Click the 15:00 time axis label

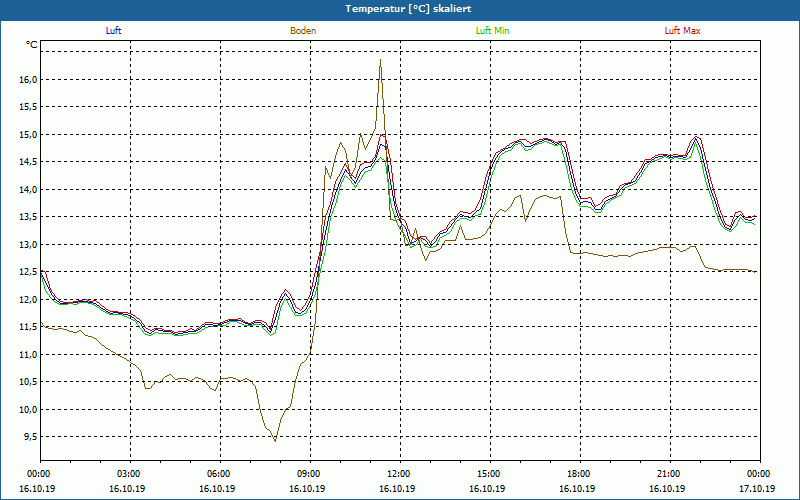pyautogui.click(x=490, y=474)
